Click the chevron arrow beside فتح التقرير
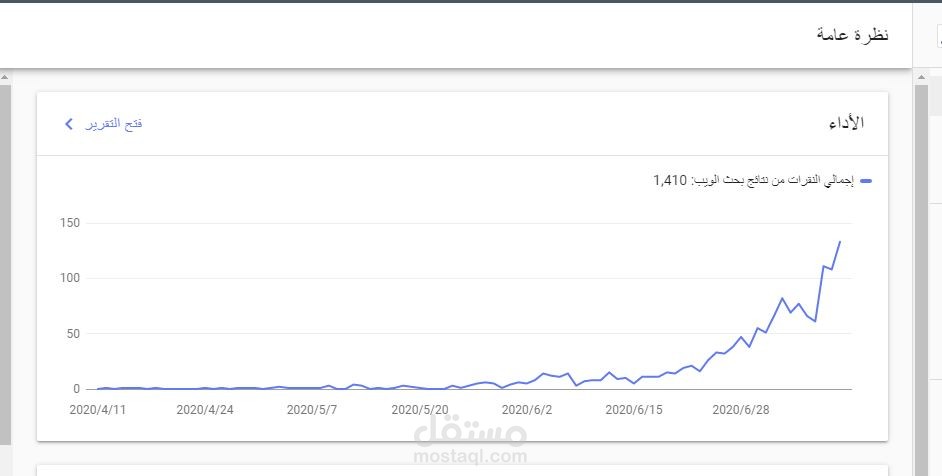942x476 pixels. pyautogui.click(x=68, y=124)
